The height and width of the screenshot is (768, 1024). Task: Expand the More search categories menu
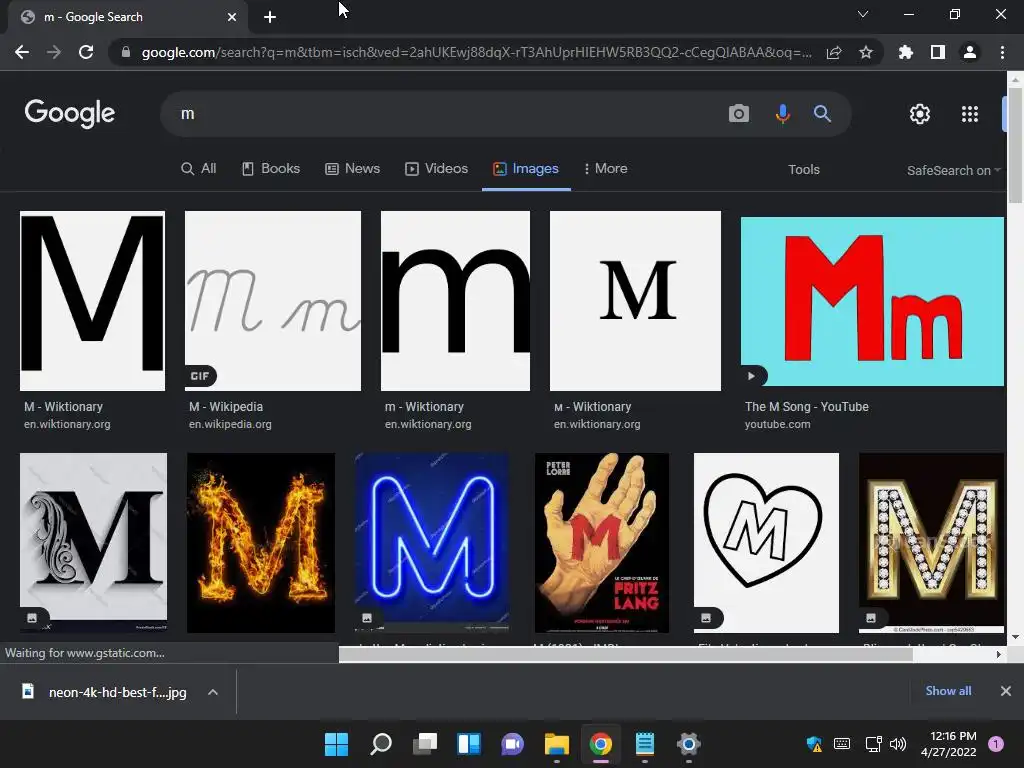(605, 168)
